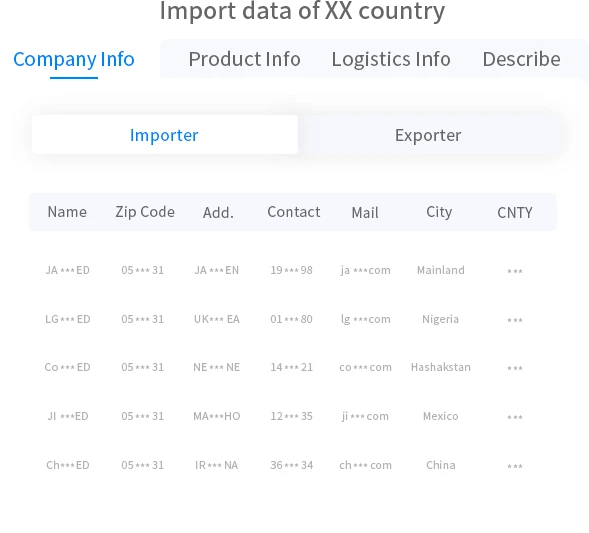Image resolution: width=589 pixels, height=533 pixels.
Task: Select the Importer toggle option
Action: point(165,135)
